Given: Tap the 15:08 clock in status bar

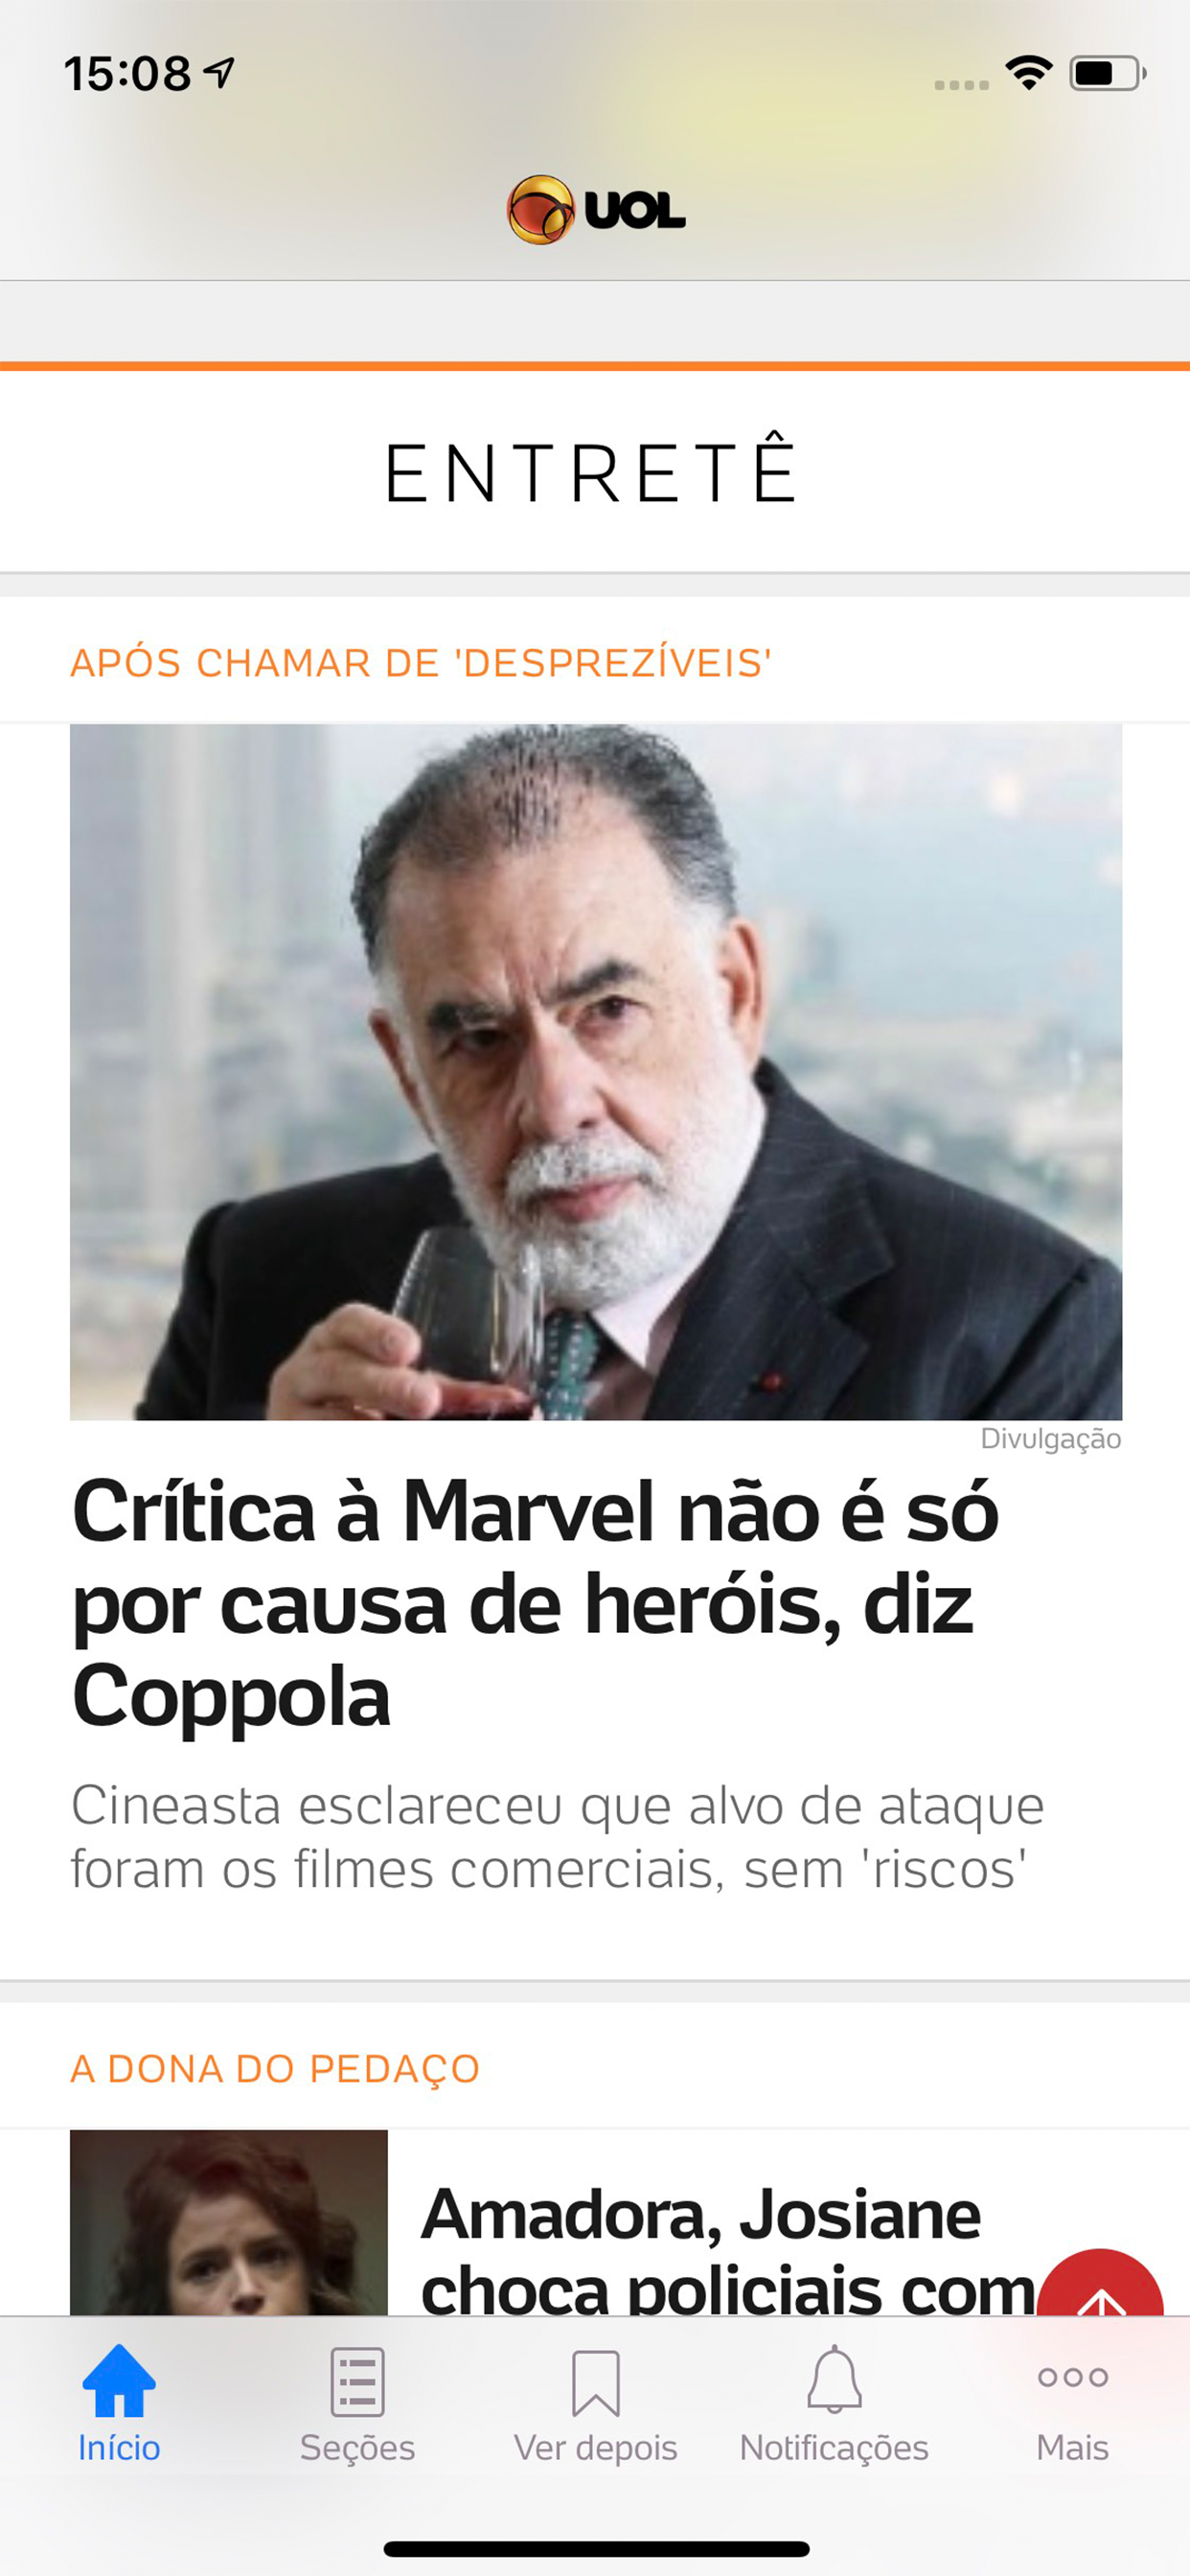Looking at the screenshot, I should [127, 73].
